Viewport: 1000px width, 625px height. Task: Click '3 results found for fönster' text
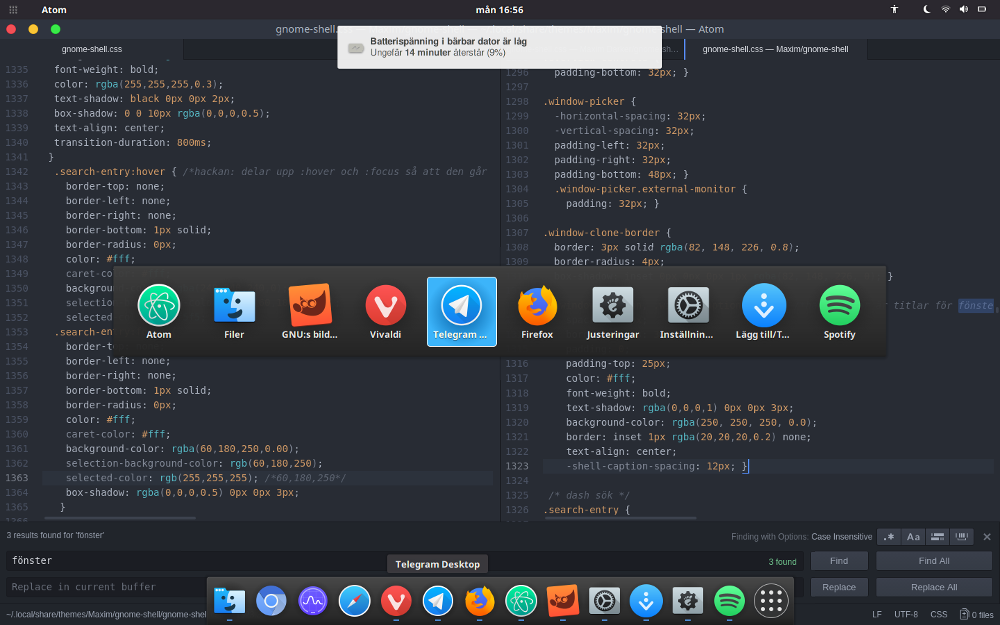(x=55, y=535)
